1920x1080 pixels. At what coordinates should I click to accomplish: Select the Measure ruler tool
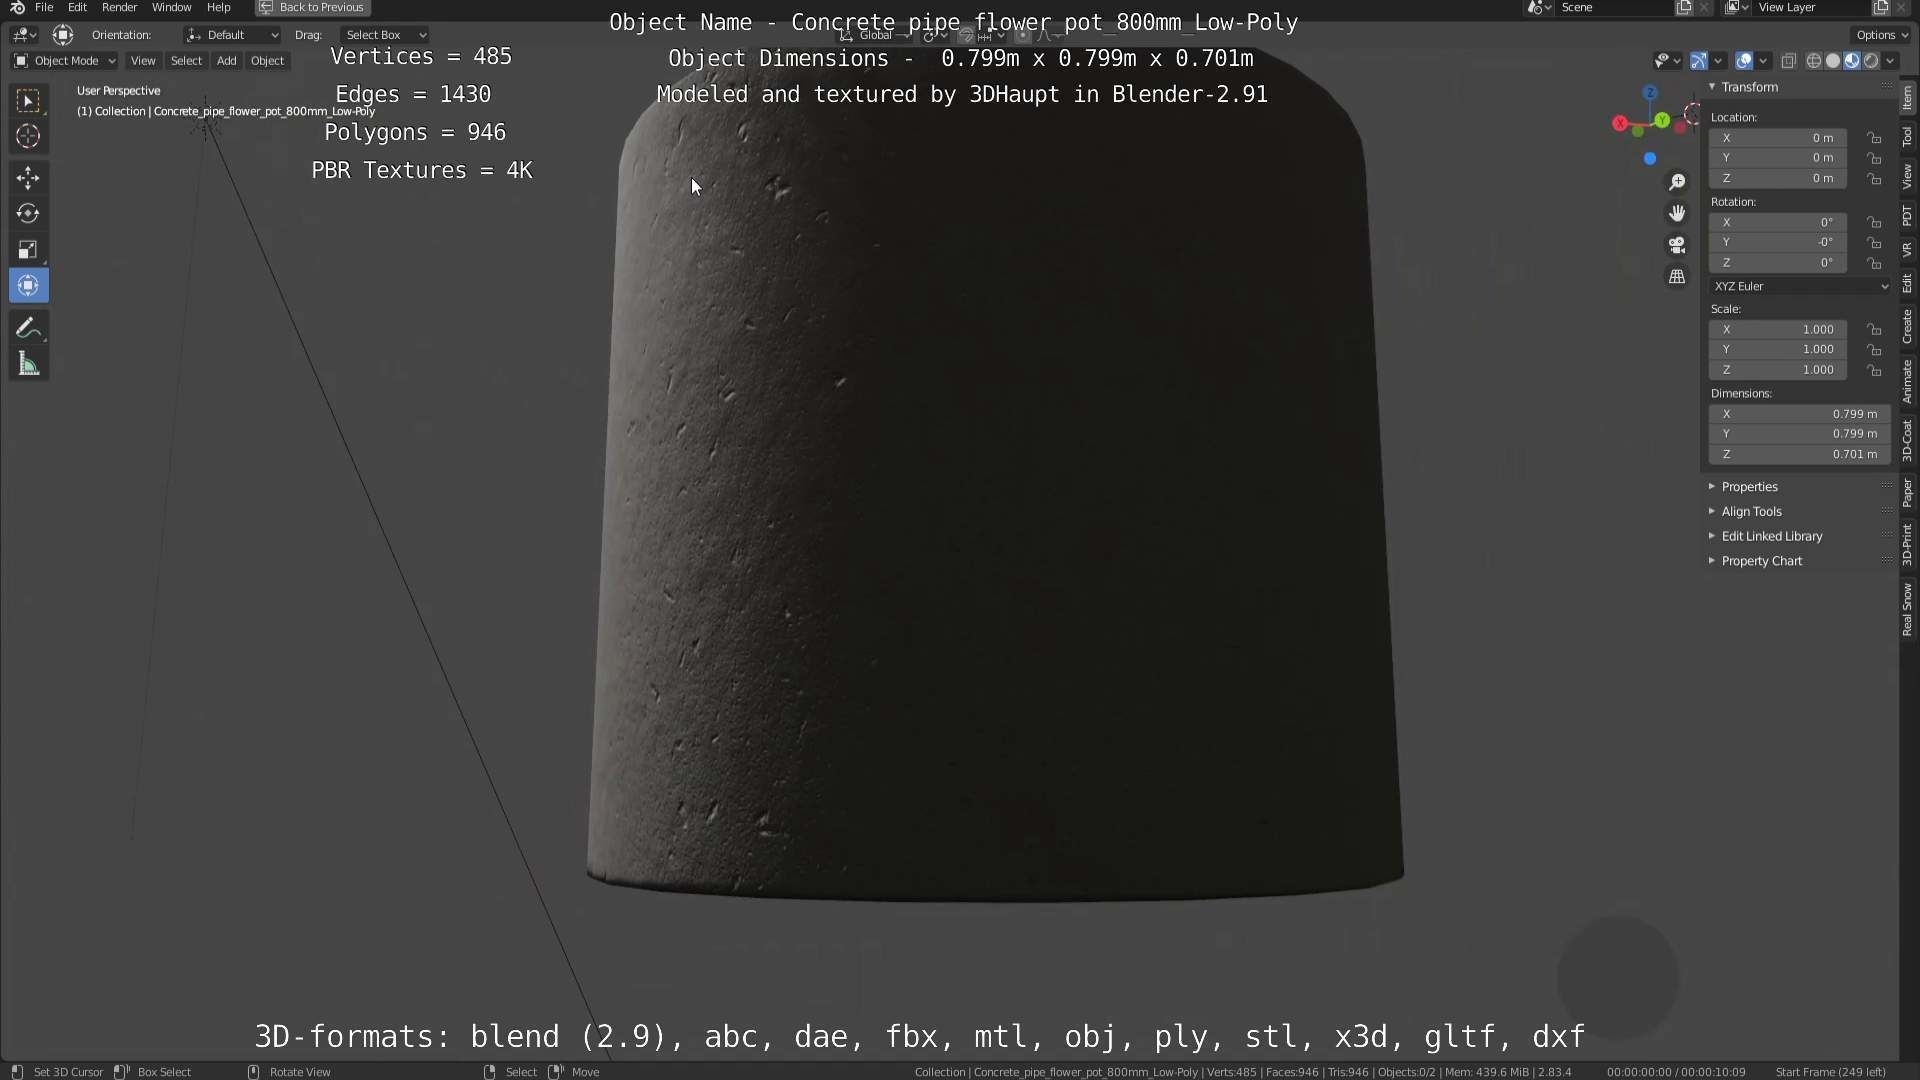pyautogui.click(x=28, y=365)
